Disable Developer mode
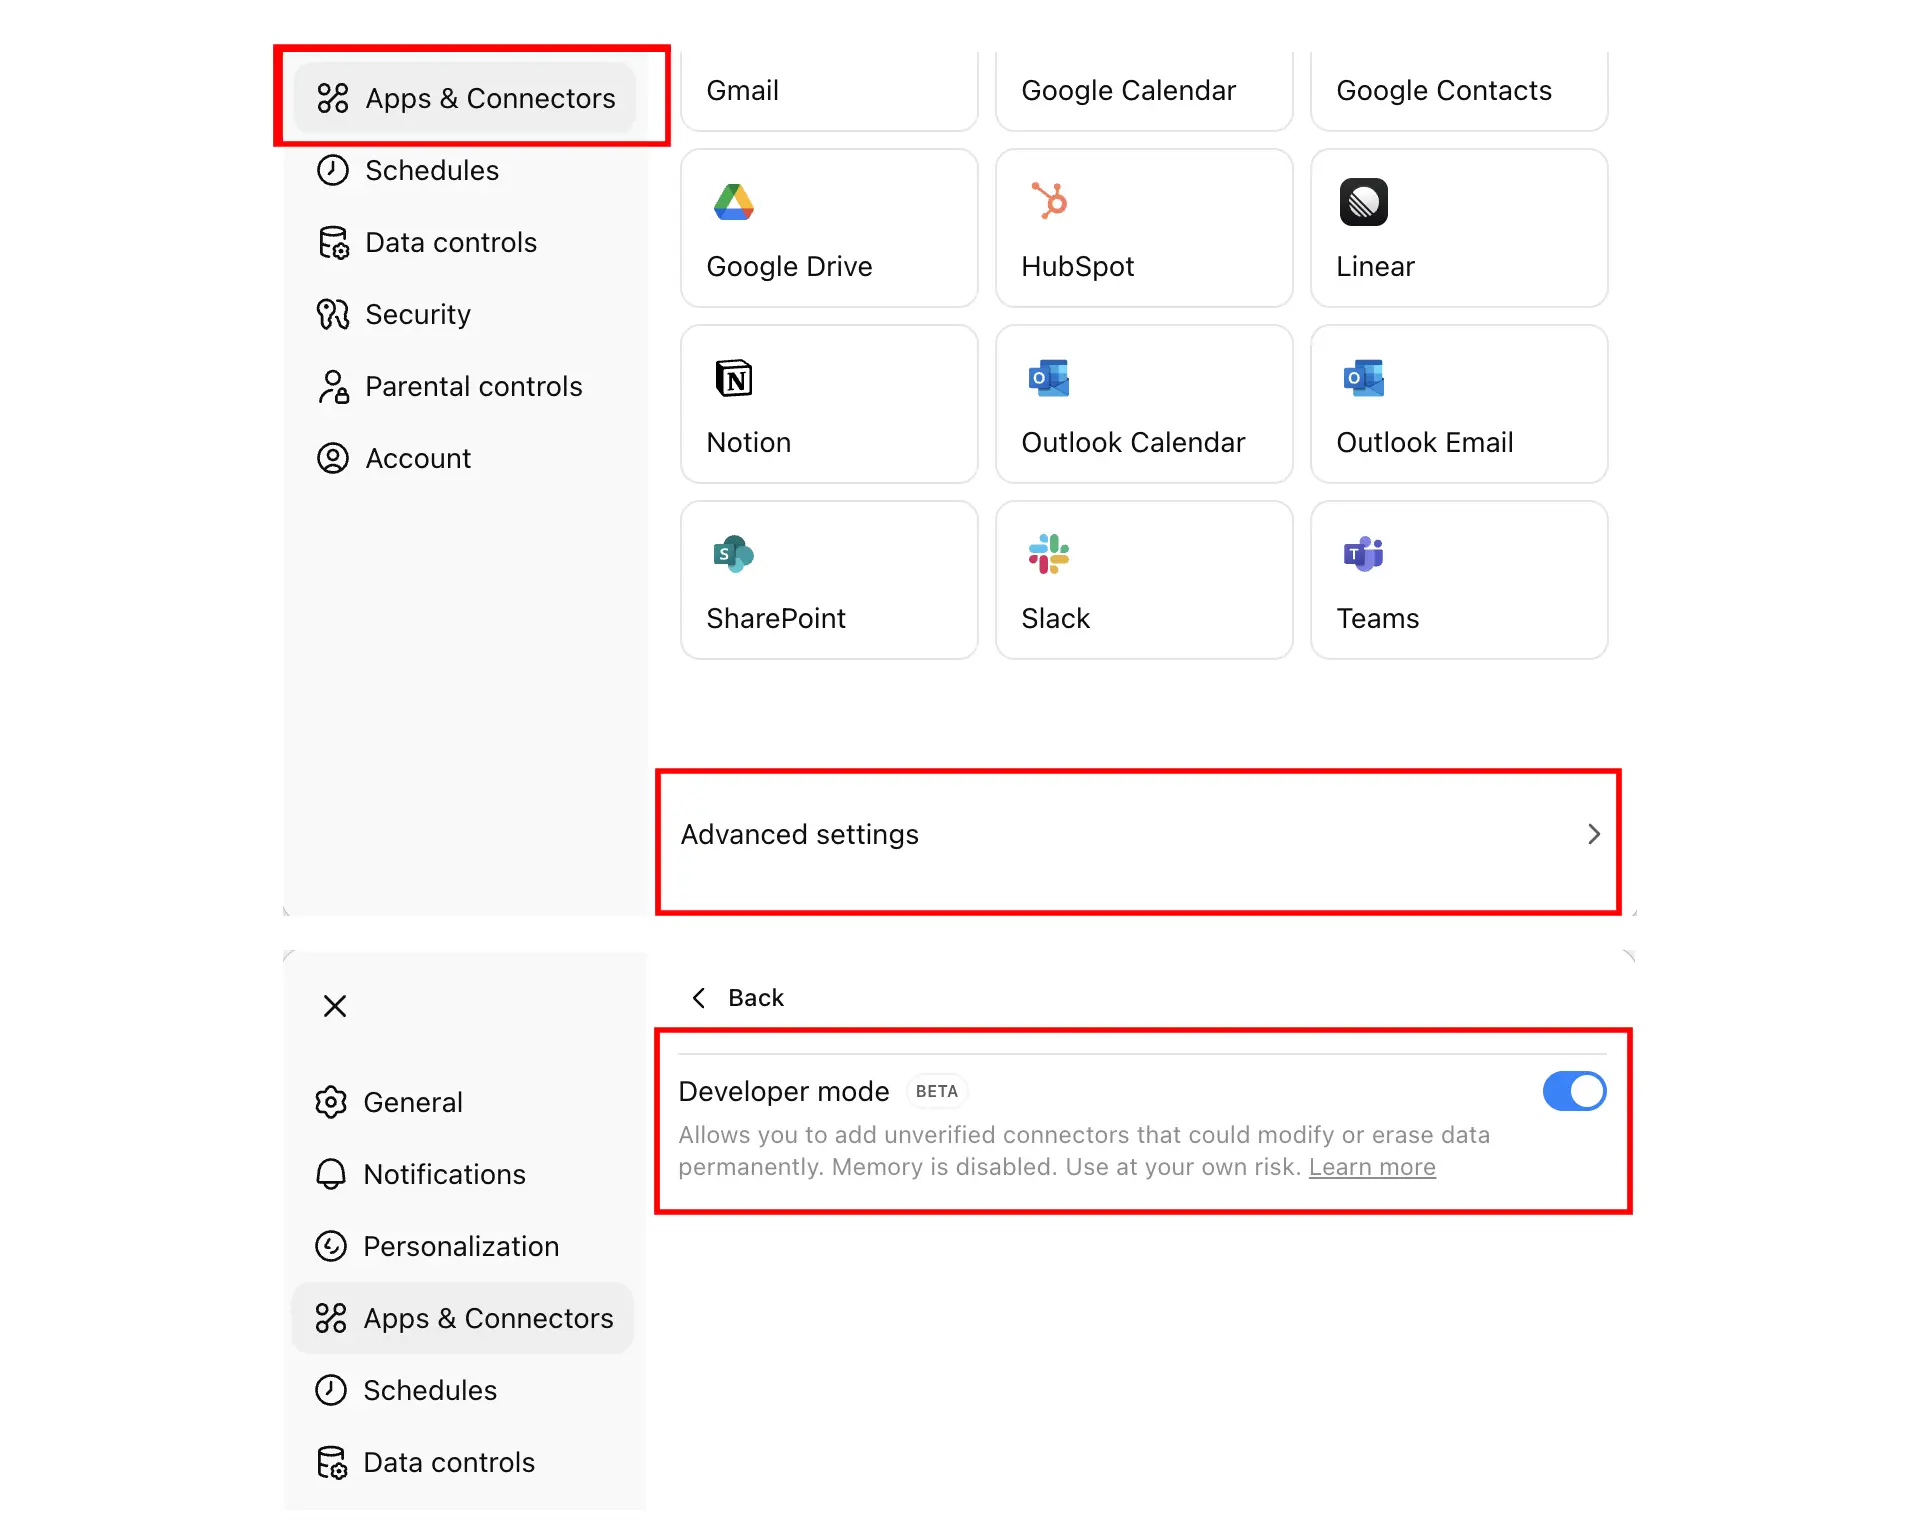The height and width of the screenshot is (1529, 1920). (x=1573, y=1091)
